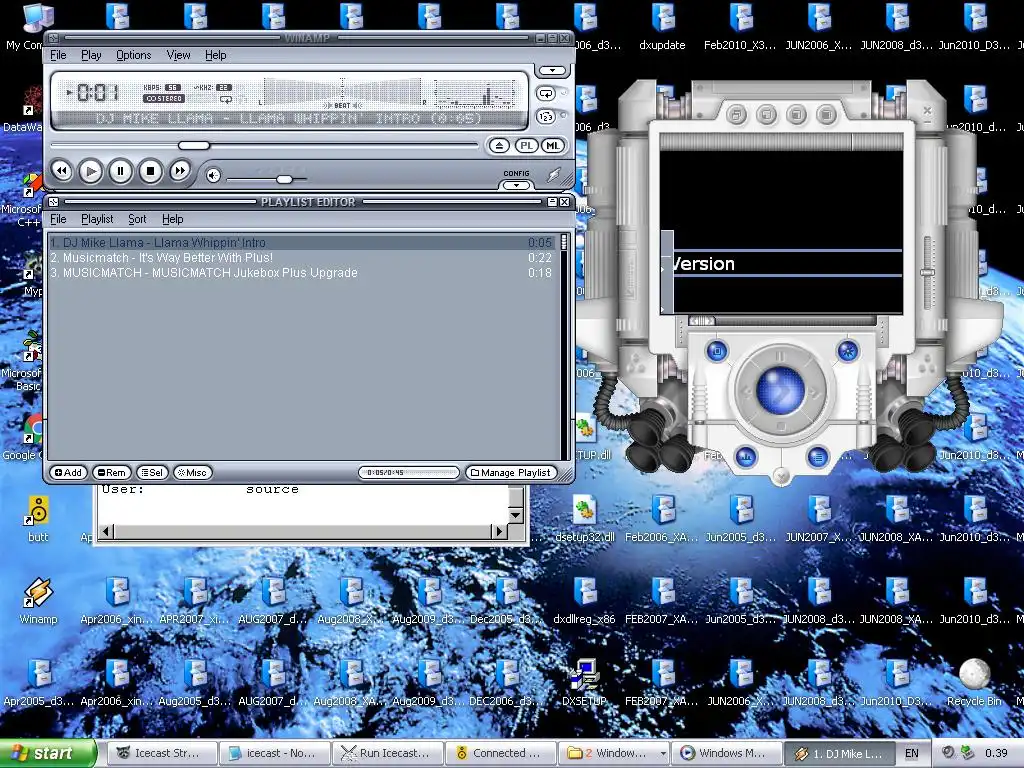Select track MUSICMATCH Jukebox Plus Upgrade
This screenshot has height=768, width=1024.
pos(302,273)
